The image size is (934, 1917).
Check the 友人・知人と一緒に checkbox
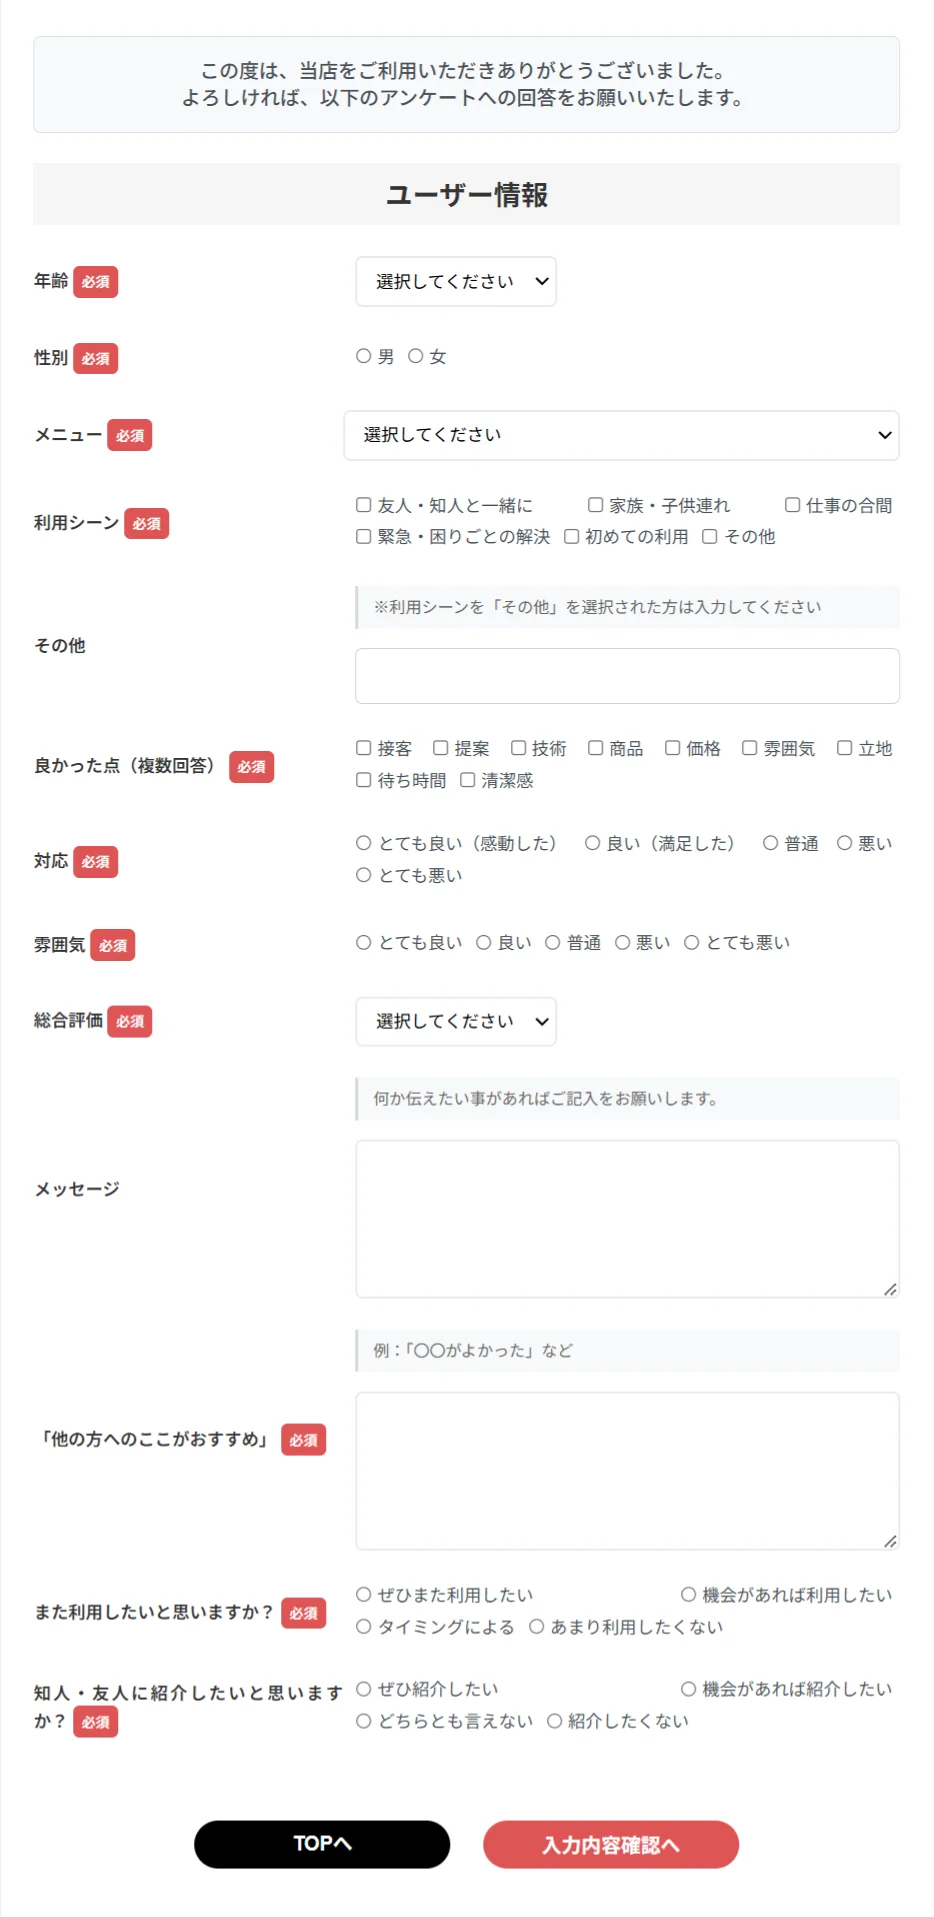coord(364,505)
